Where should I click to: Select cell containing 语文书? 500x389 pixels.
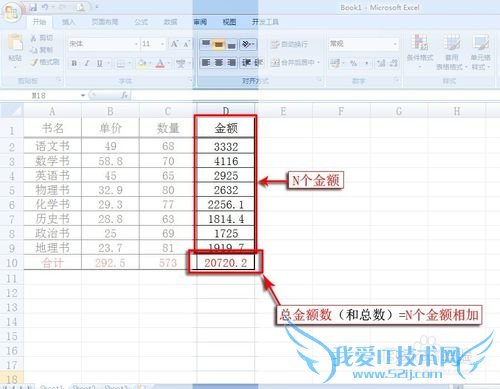[52, 146]
